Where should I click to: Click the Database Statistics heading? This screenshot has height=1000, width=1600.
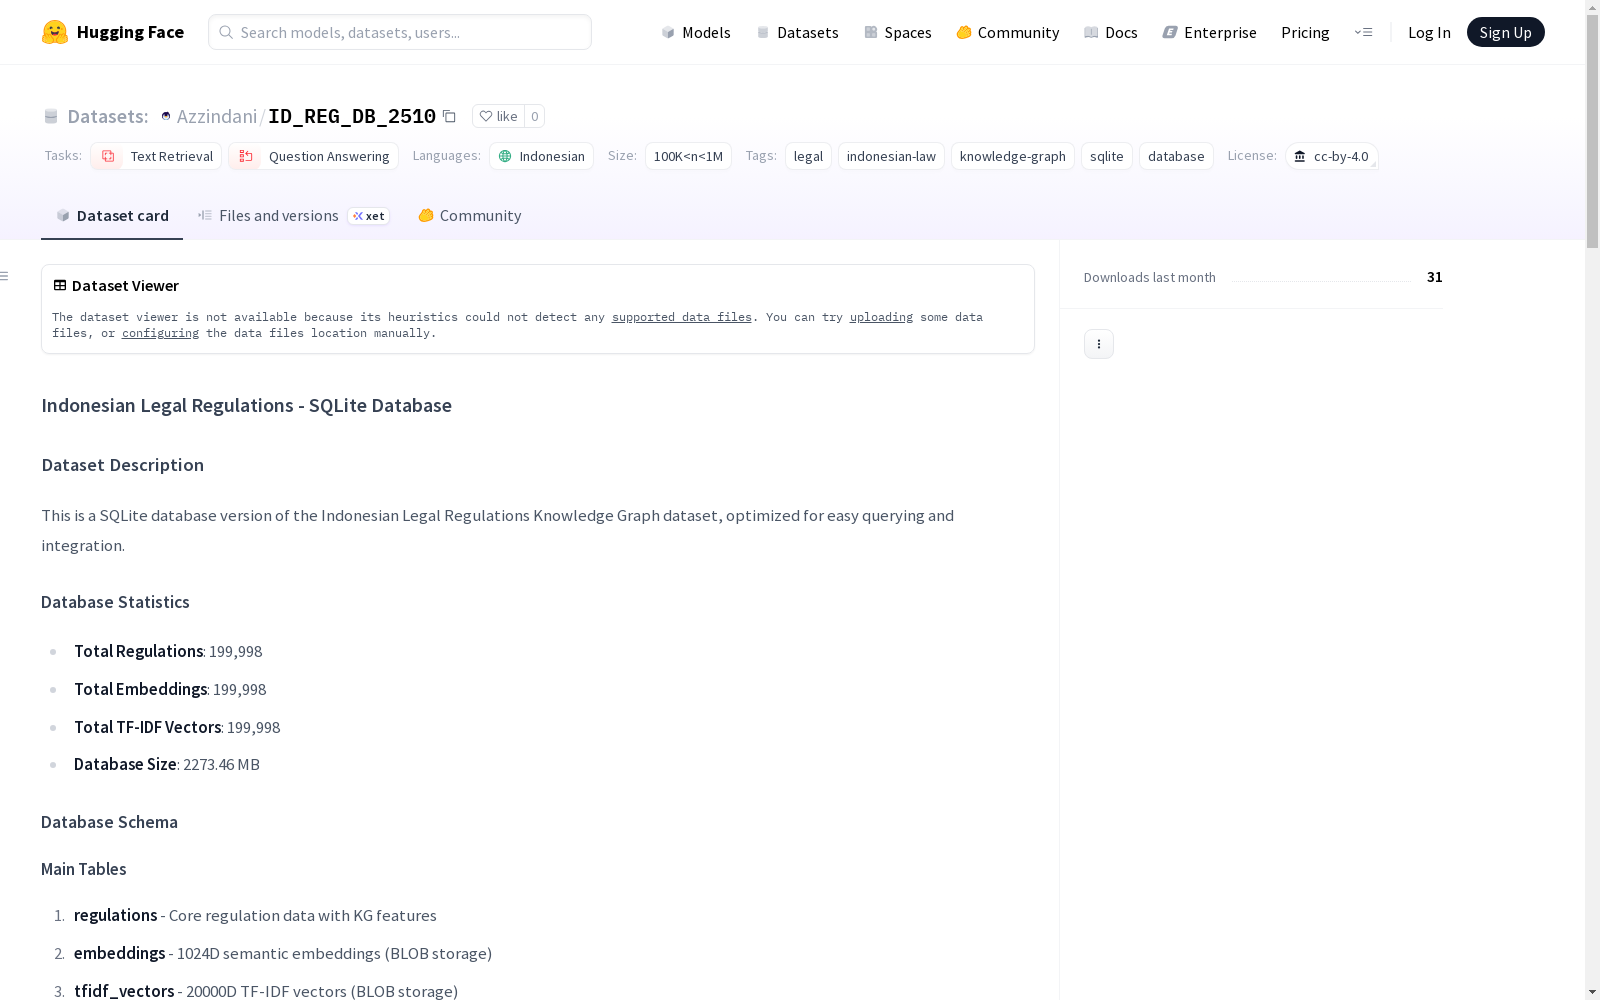115,602
